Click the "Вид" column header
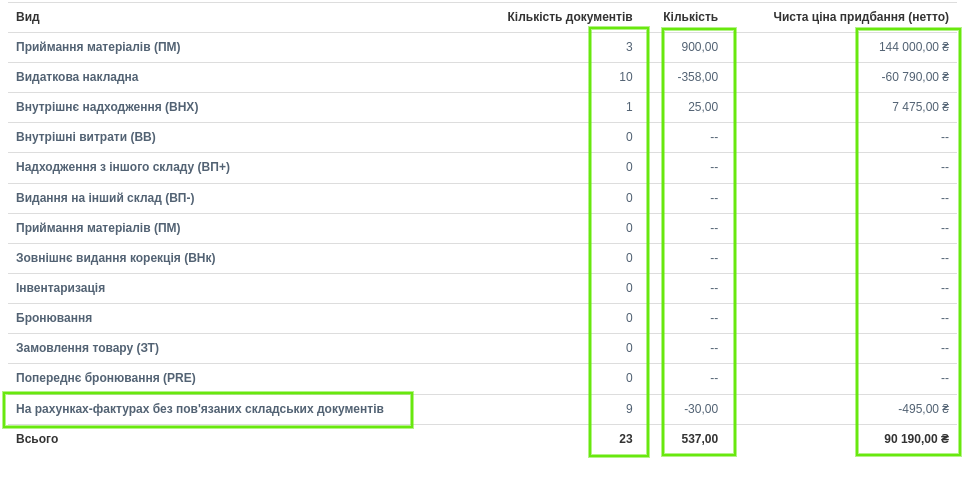Image resolution: width=968 pixels, height=486 pixels. click(x=28, y=17)
